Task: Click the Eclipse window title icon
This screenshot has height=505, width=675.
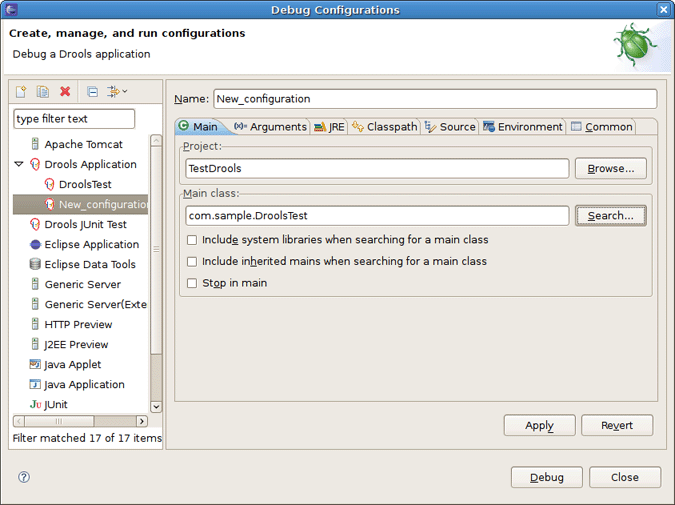Action: point(10,9)
